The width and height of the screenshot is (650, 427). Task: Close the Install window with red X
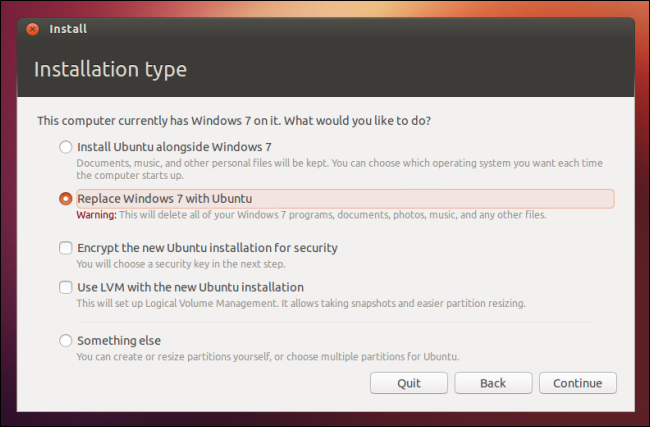pyautogui.click(x=32, y=29)
